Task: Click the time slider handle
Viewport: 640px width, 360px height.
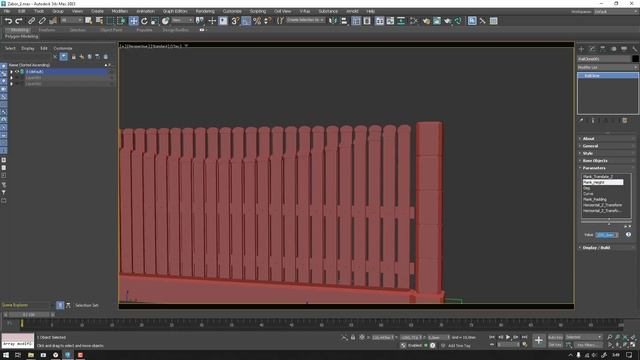Action: pyautogui.click(x=29, y=315)
